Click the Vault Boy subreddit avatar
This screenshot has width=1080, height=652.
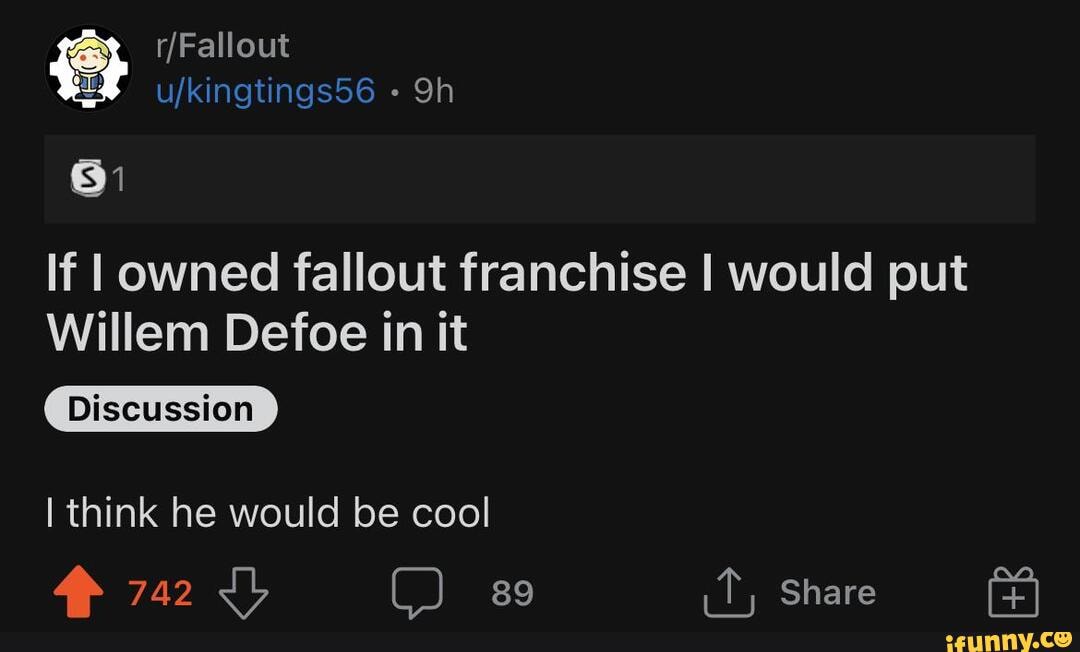point(90,68)
